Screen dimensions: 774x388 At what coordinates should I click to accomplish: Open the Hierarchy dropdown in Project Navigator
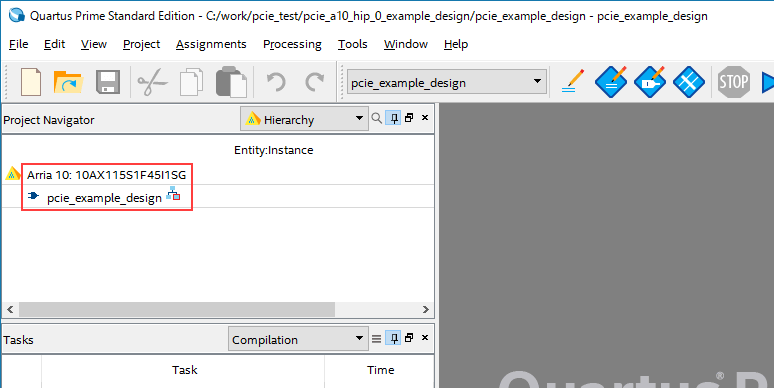(x=304, y=119)
